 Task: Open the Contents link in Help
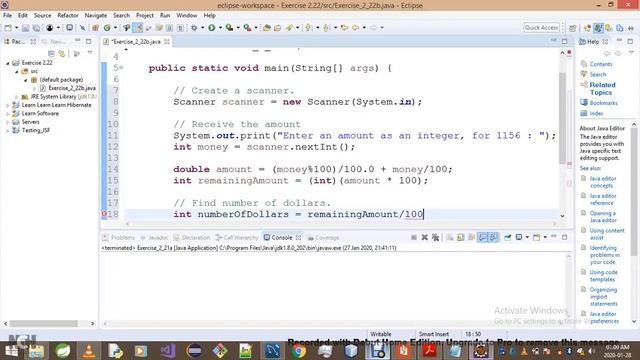(601, 64)
